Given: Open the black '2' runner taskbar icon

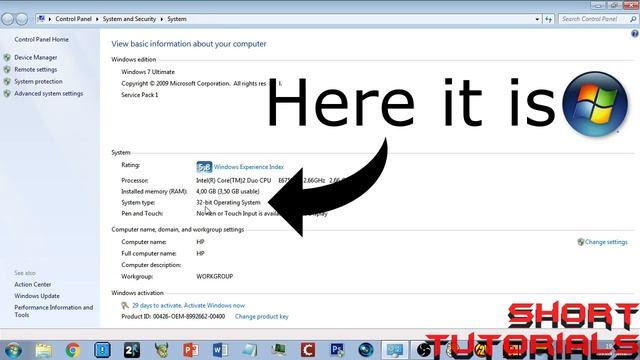Looking at the screenshot, I should pos(132,350).
